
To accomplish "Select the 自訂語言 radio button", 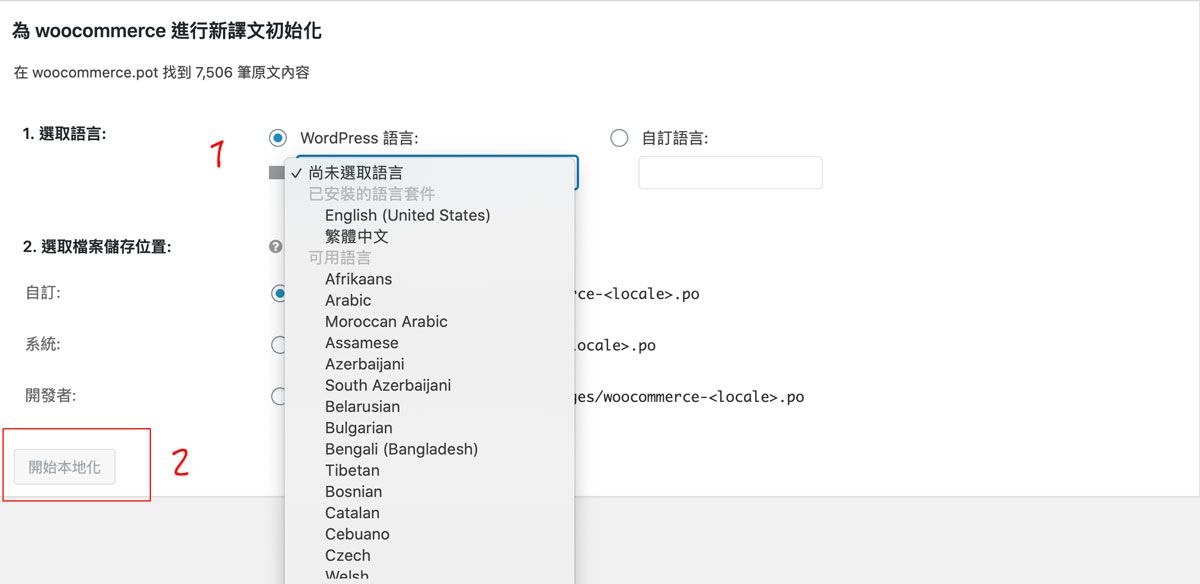I will click(619, 138).
